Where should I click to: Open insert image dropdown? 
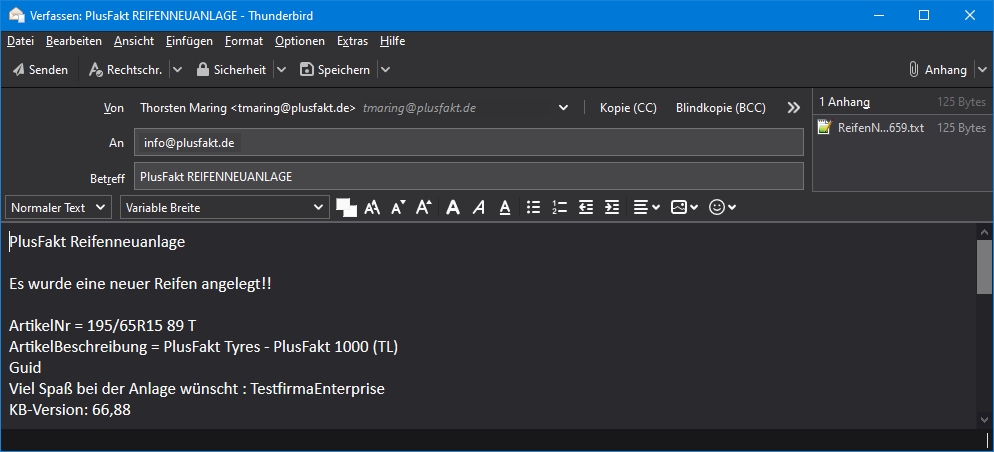click(685, 207)
